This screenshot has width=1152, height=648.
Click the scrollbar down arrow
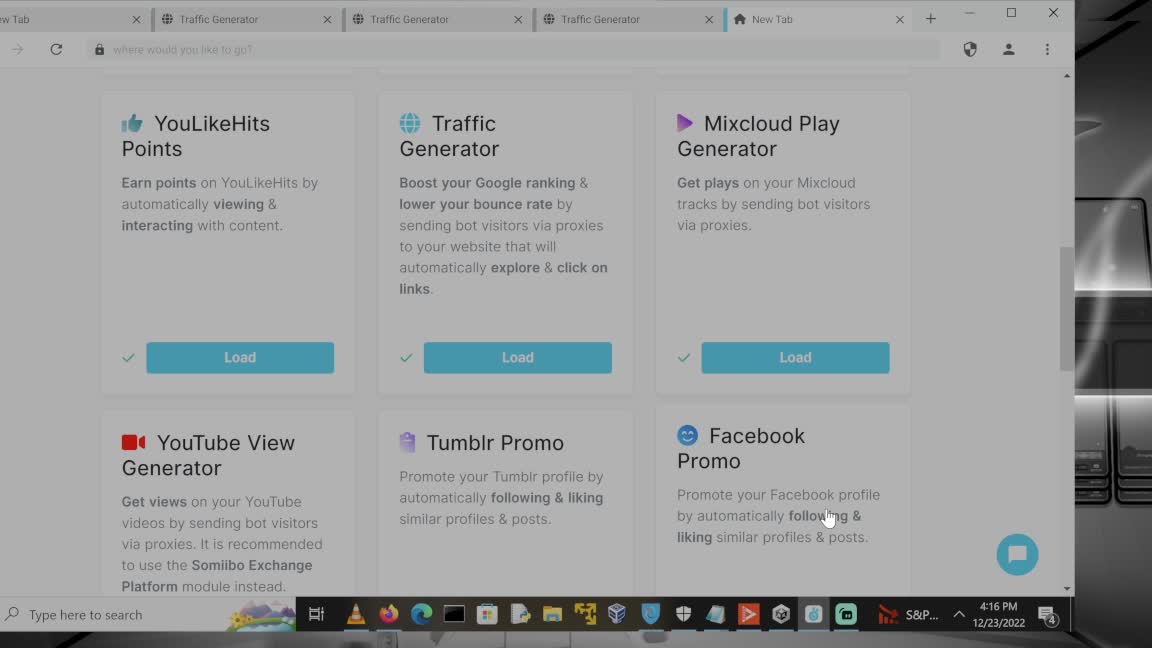pos(1067,588)
